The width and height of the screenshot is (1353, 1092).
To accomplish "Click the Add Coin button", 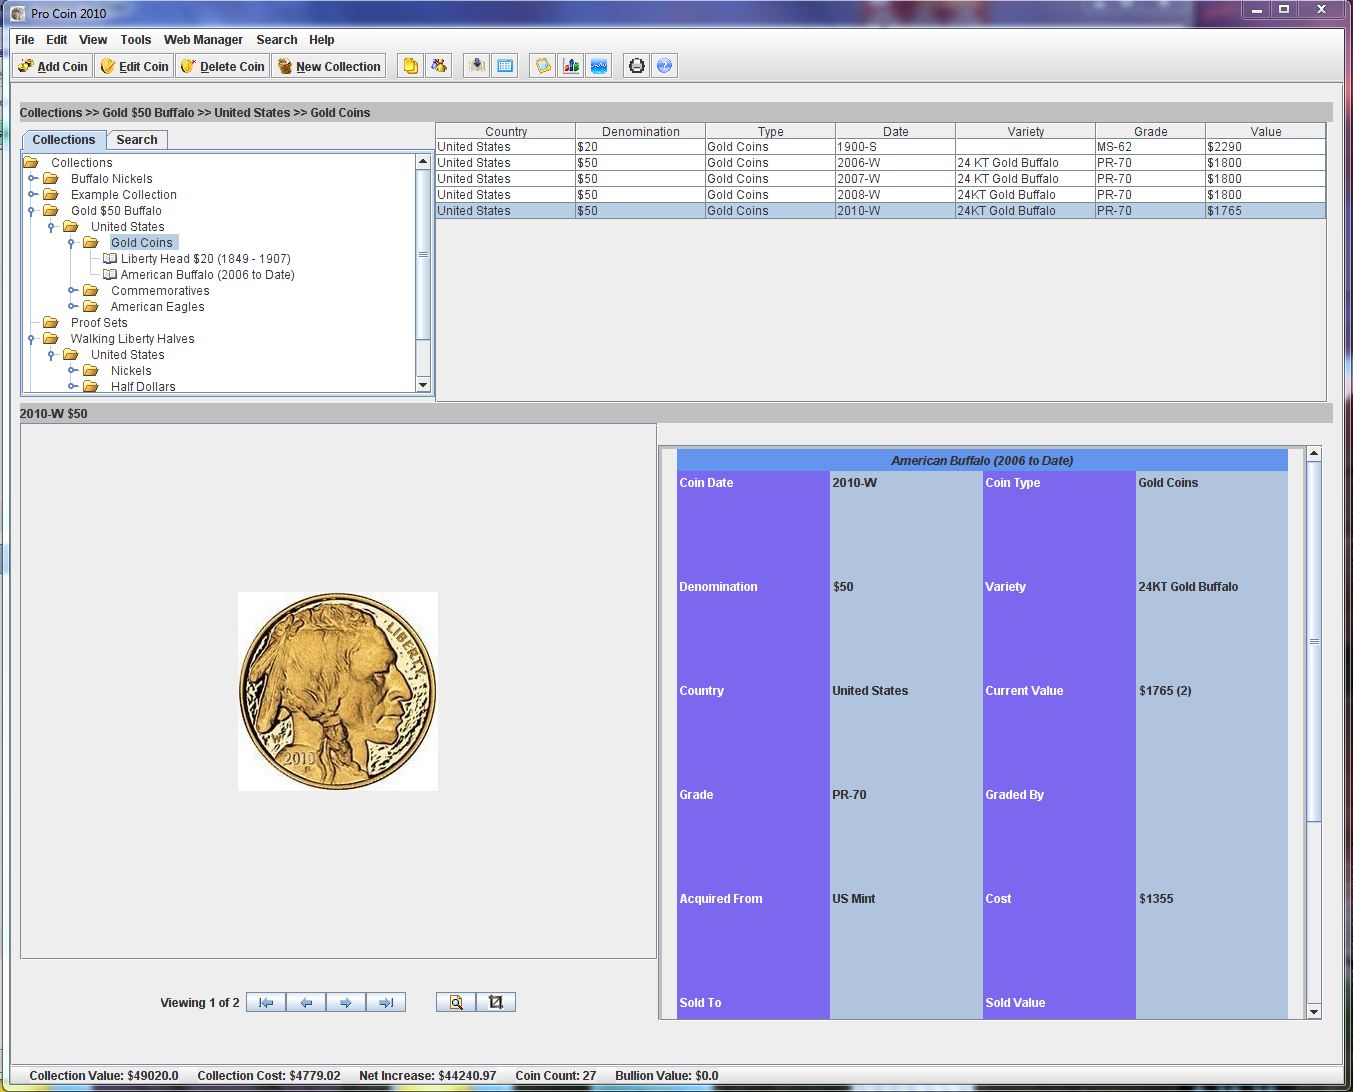I will point(53,67).
